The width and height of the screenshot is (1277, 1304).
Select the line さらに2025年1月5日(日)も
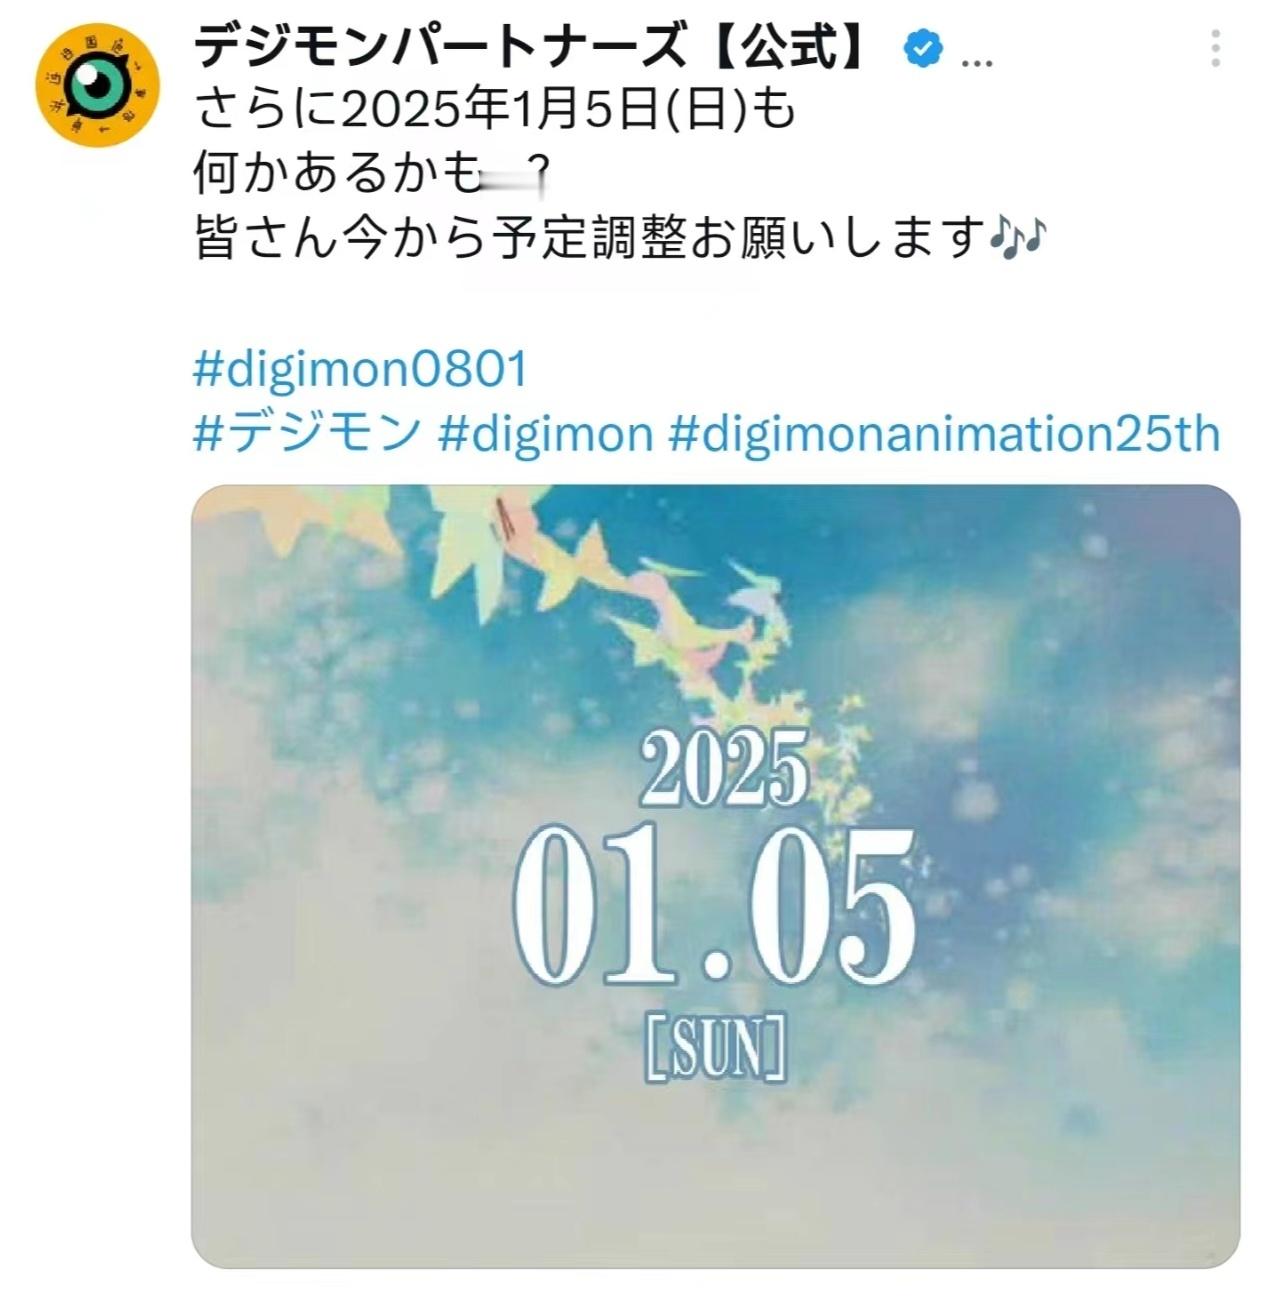pyautogui.click(x=495, y=109)
